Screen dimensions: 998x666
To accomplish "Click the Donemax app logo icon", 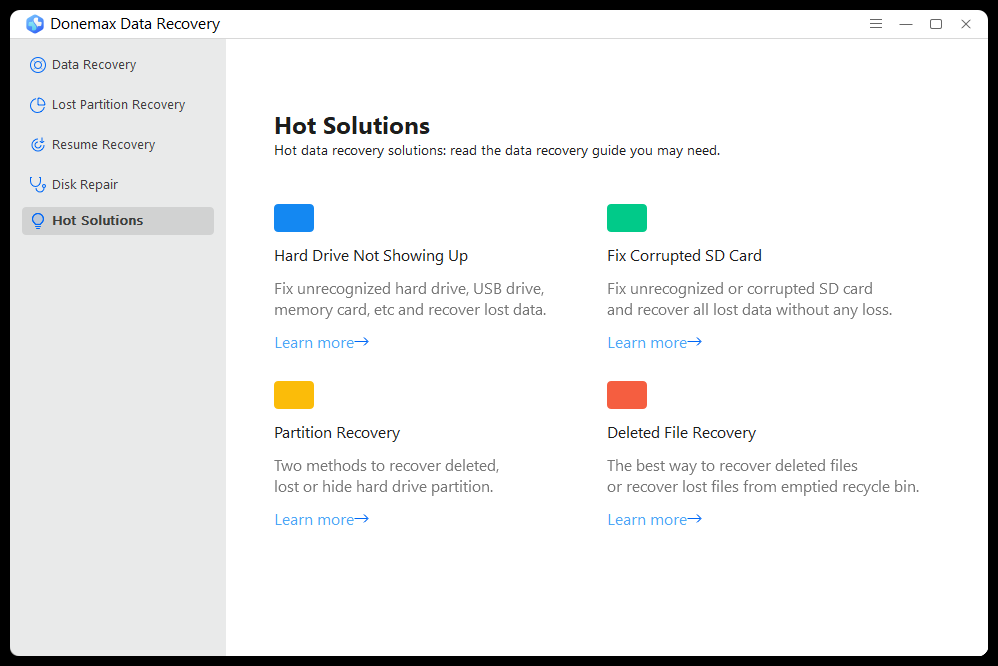I will tap(35, 24).
